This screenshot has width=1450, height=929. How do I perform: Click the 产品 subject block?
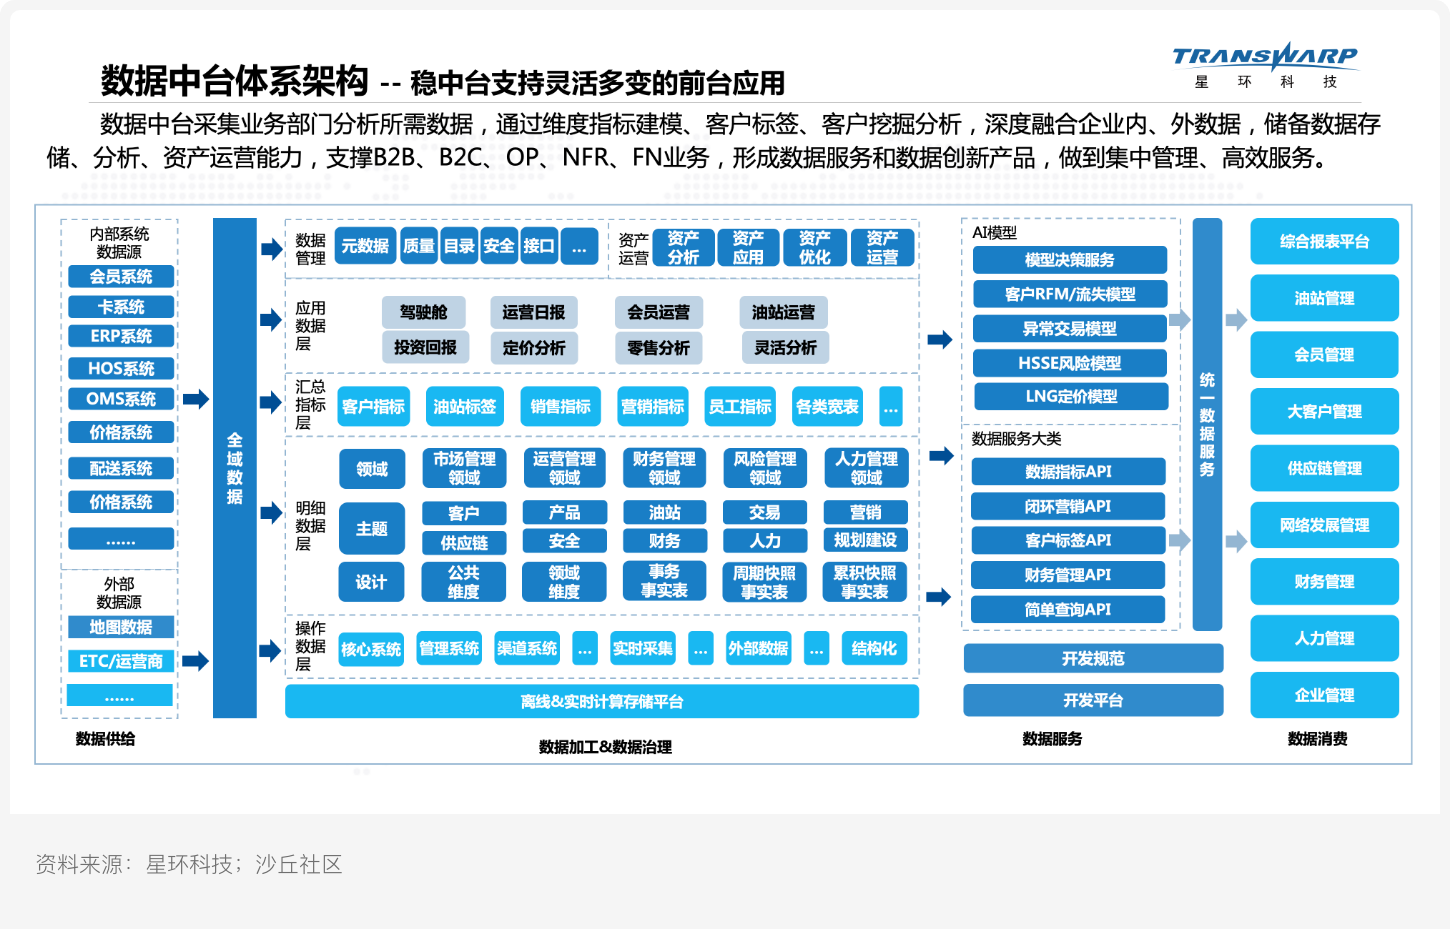[564, 513]
